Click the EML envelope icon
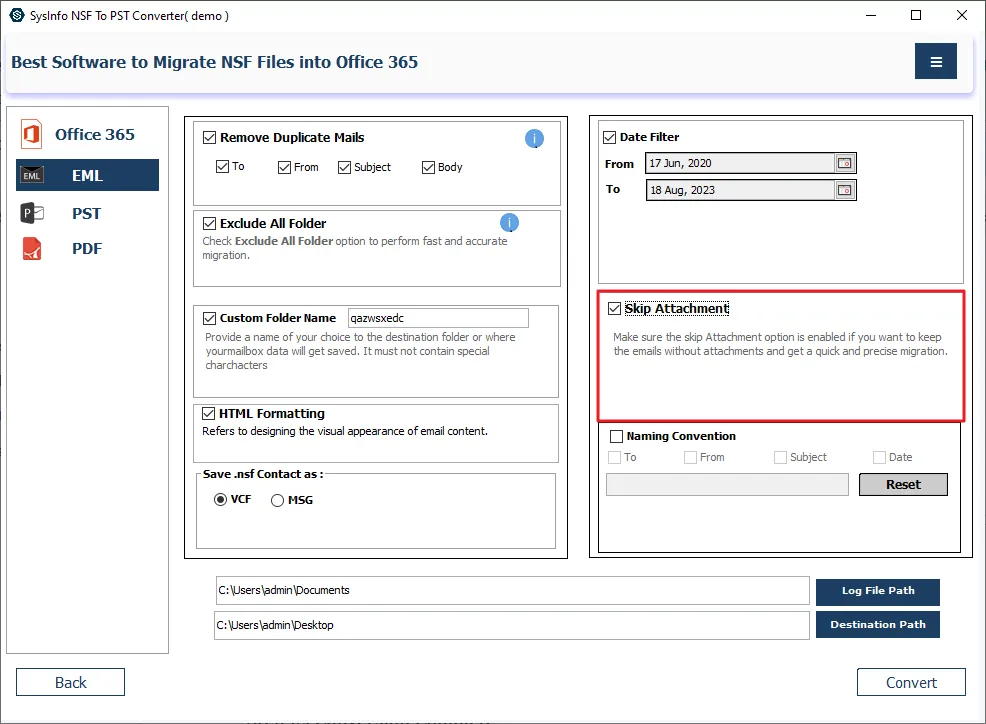Image resolution: width=986 pixels, height=724 pixels. click(32, 176)
